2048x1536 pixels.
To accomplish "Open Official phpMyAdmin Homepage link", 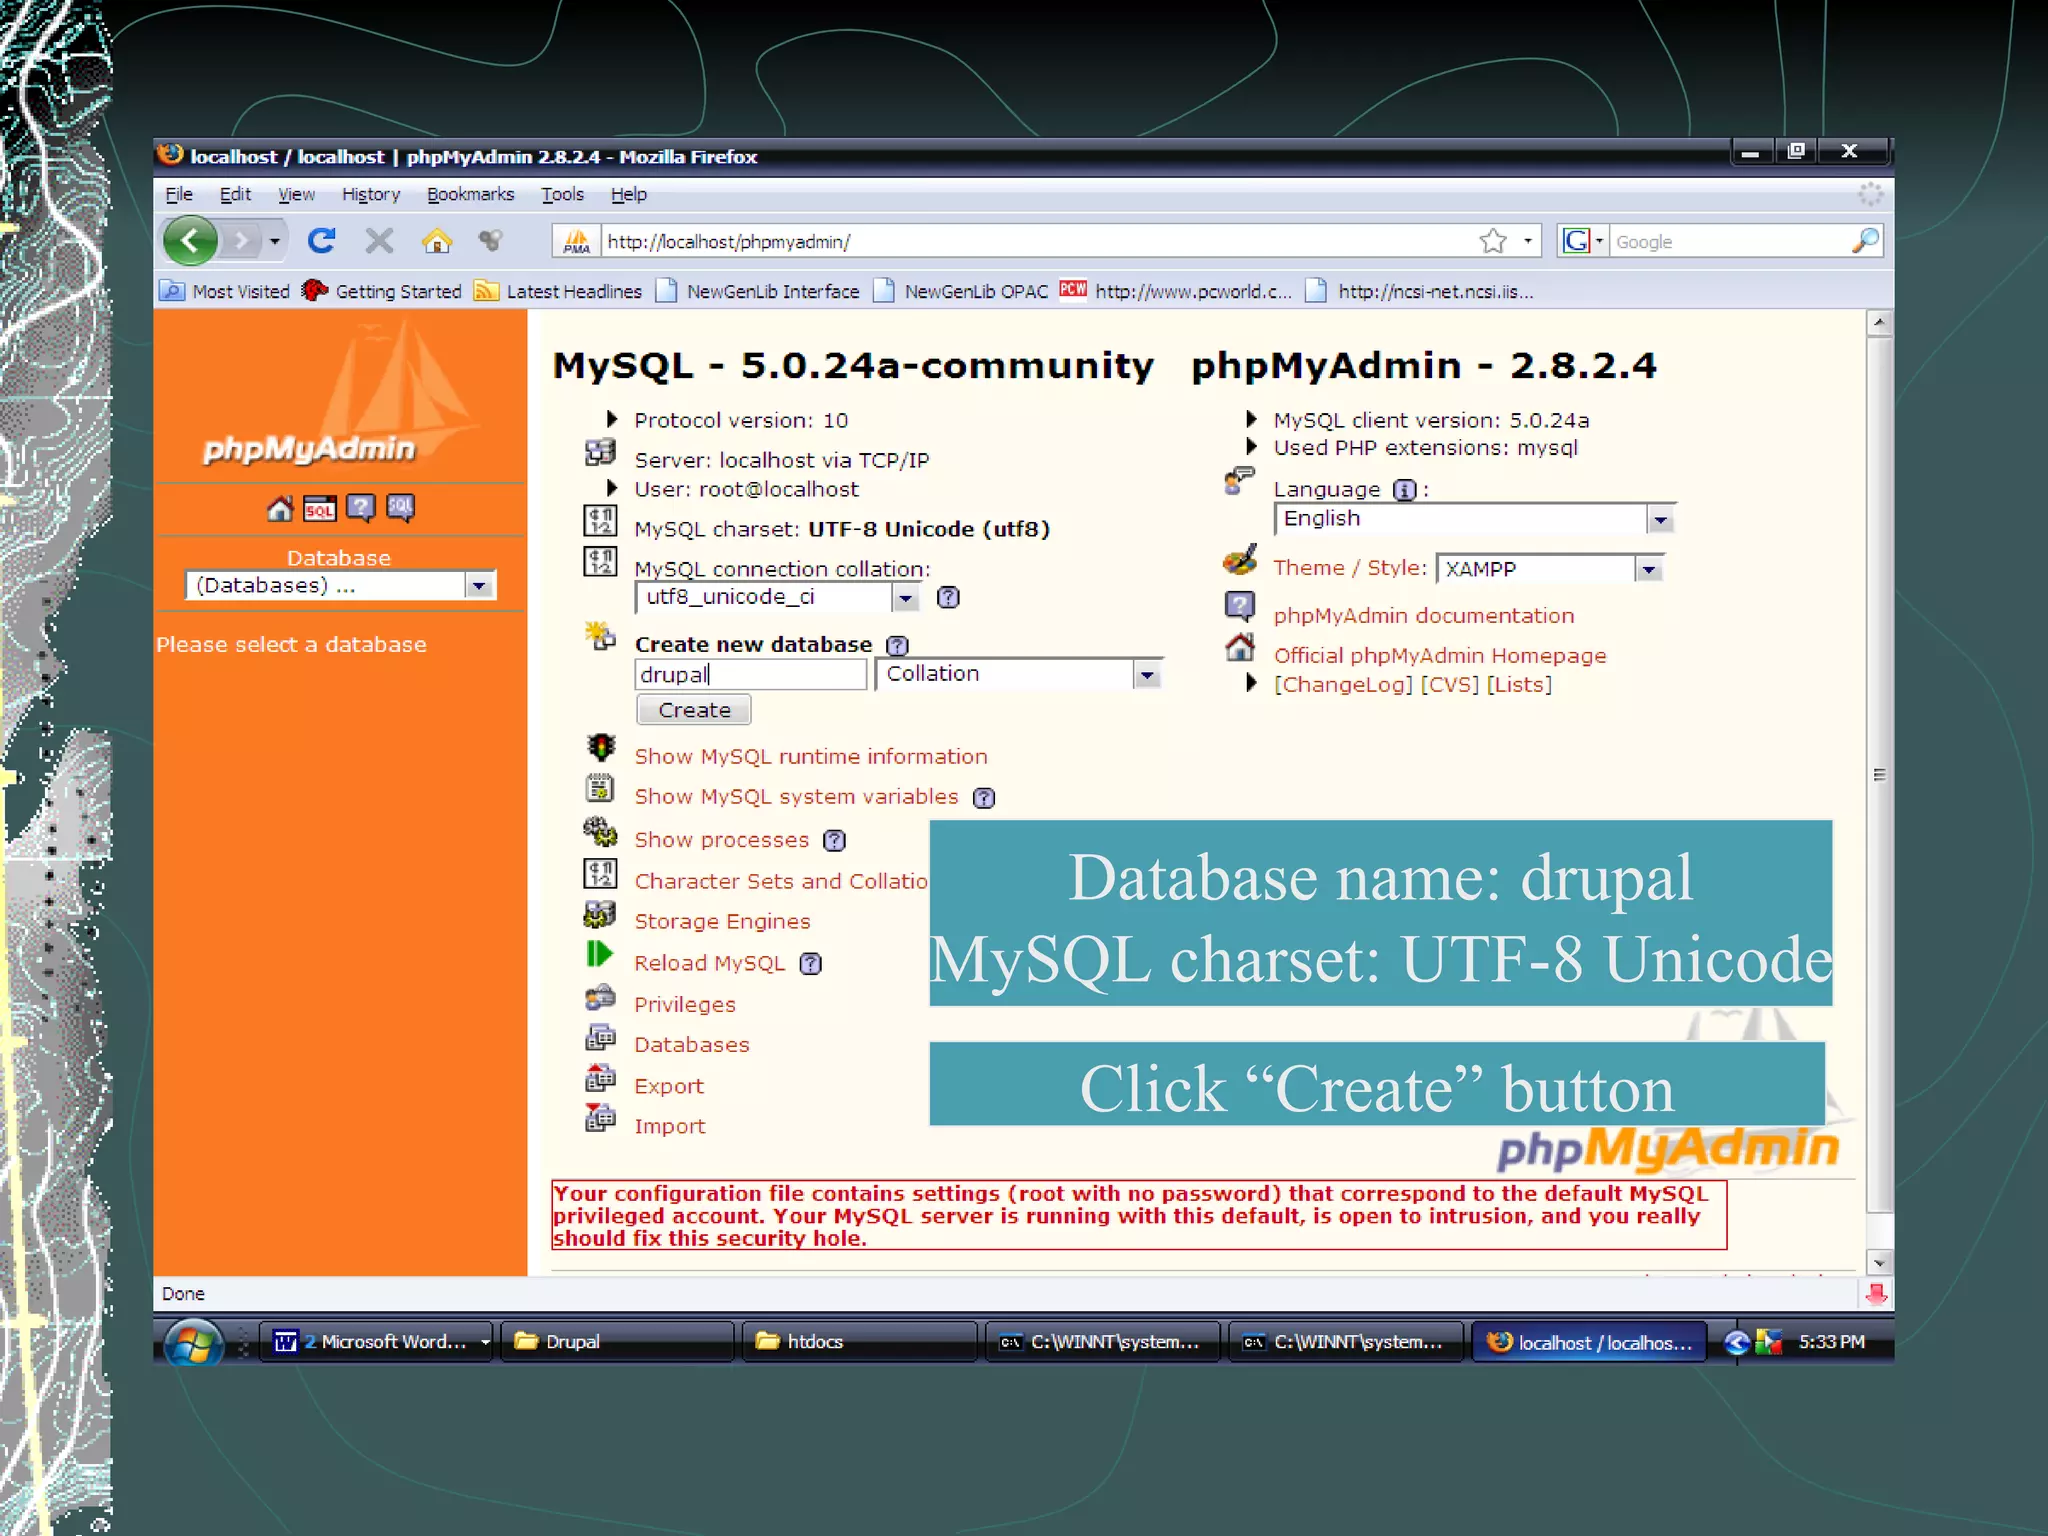I will [1440, 656].
